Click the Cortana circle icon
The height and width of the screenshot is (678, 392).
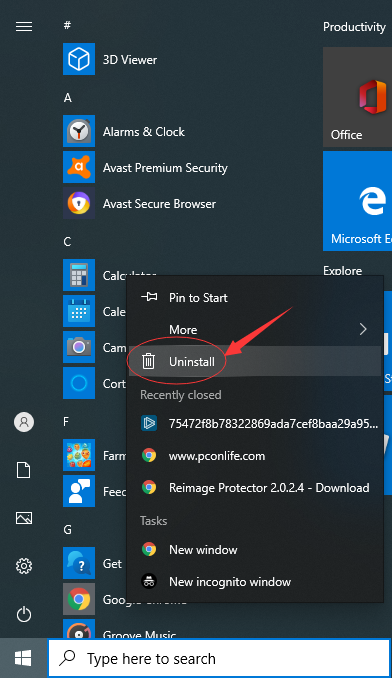79,383
